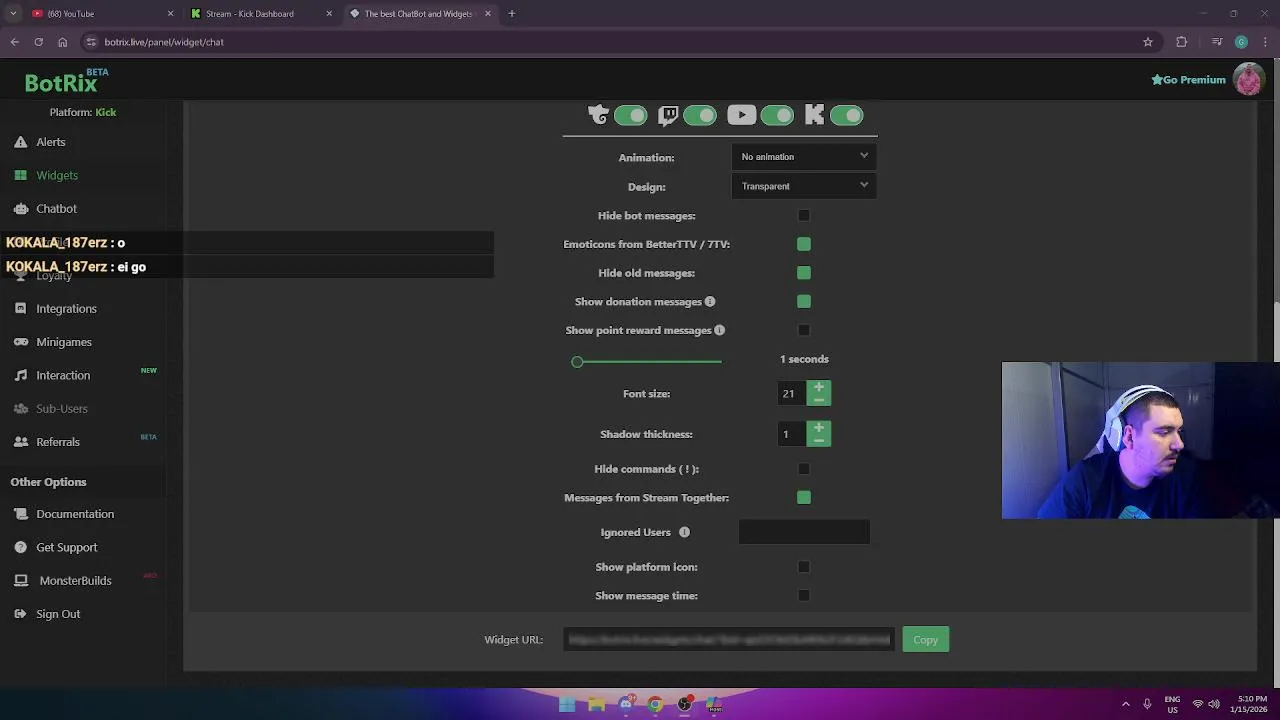This screenshot has height=720, width=1280.
Task: Bookmark this page with the star icon
Action: (1148, 42)
